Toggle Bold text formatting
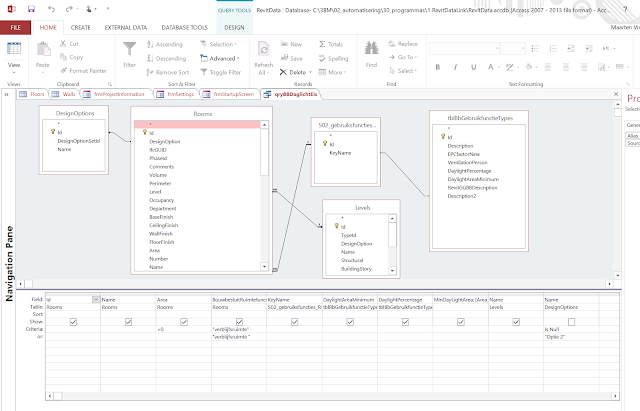This screenshot has height=411, width=640. pos(438,67)
